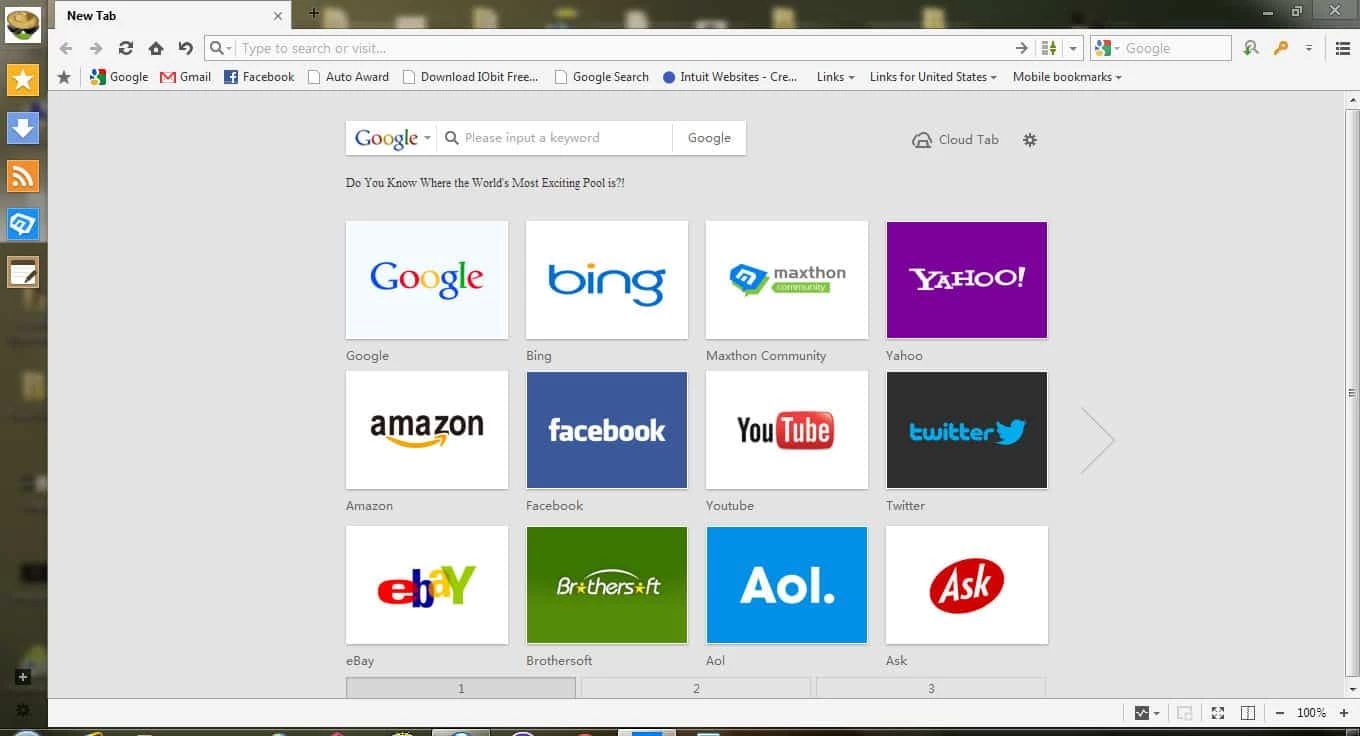This screenshot has height=736, width=1360.
Task: Open the RSS feed reader icon
Action: (x=22, y=176)
